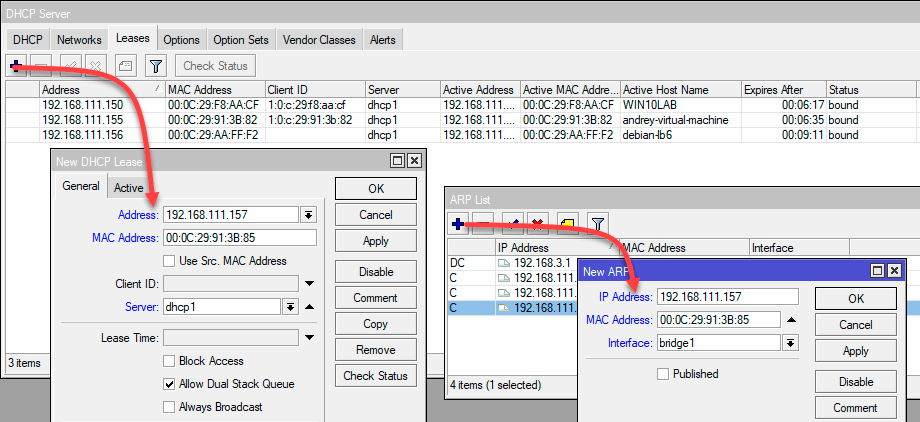
Task: Switch to the Networks tab
Action: click(79, 40)
